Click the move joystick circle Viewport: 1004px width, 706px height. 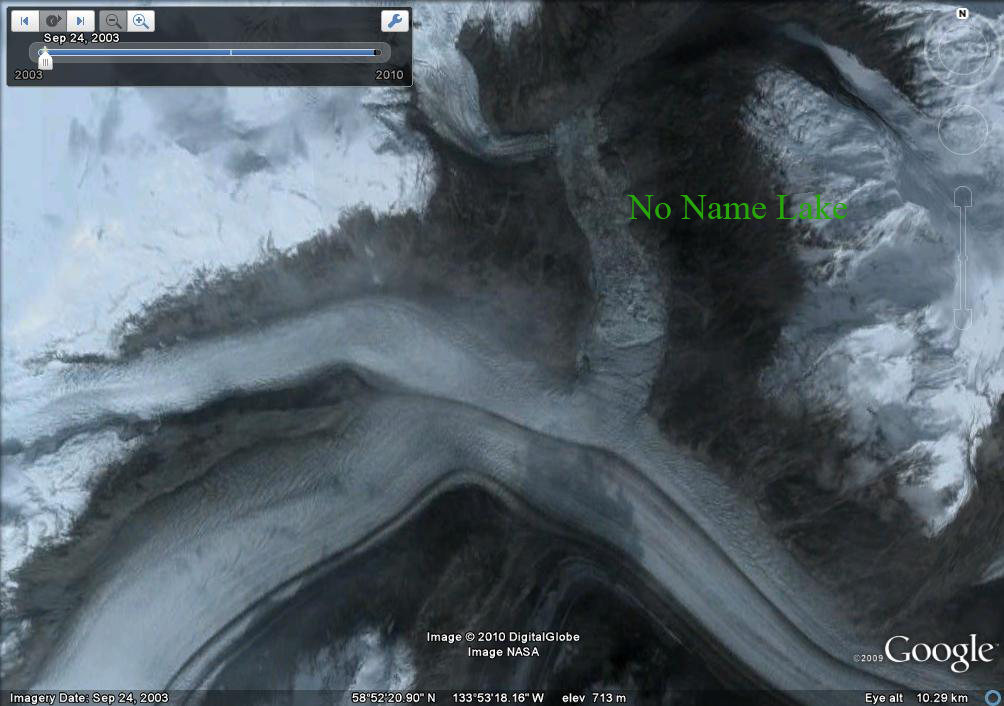963,129
